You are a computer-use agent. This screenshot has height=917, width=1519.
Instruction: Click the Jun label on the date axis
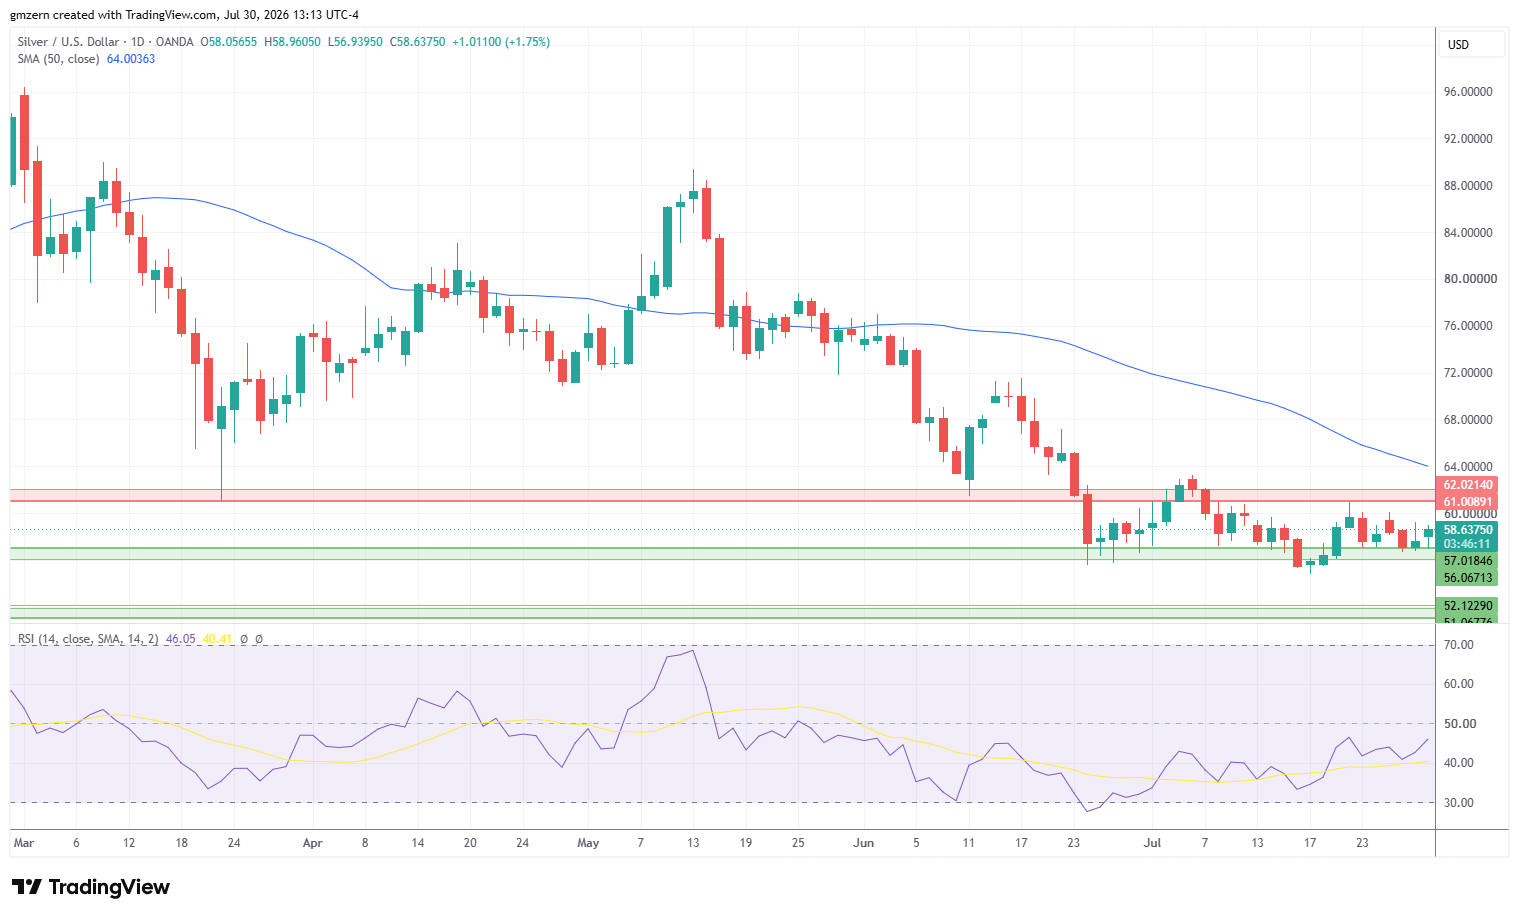pyautogui.click(x=863, y=843)
